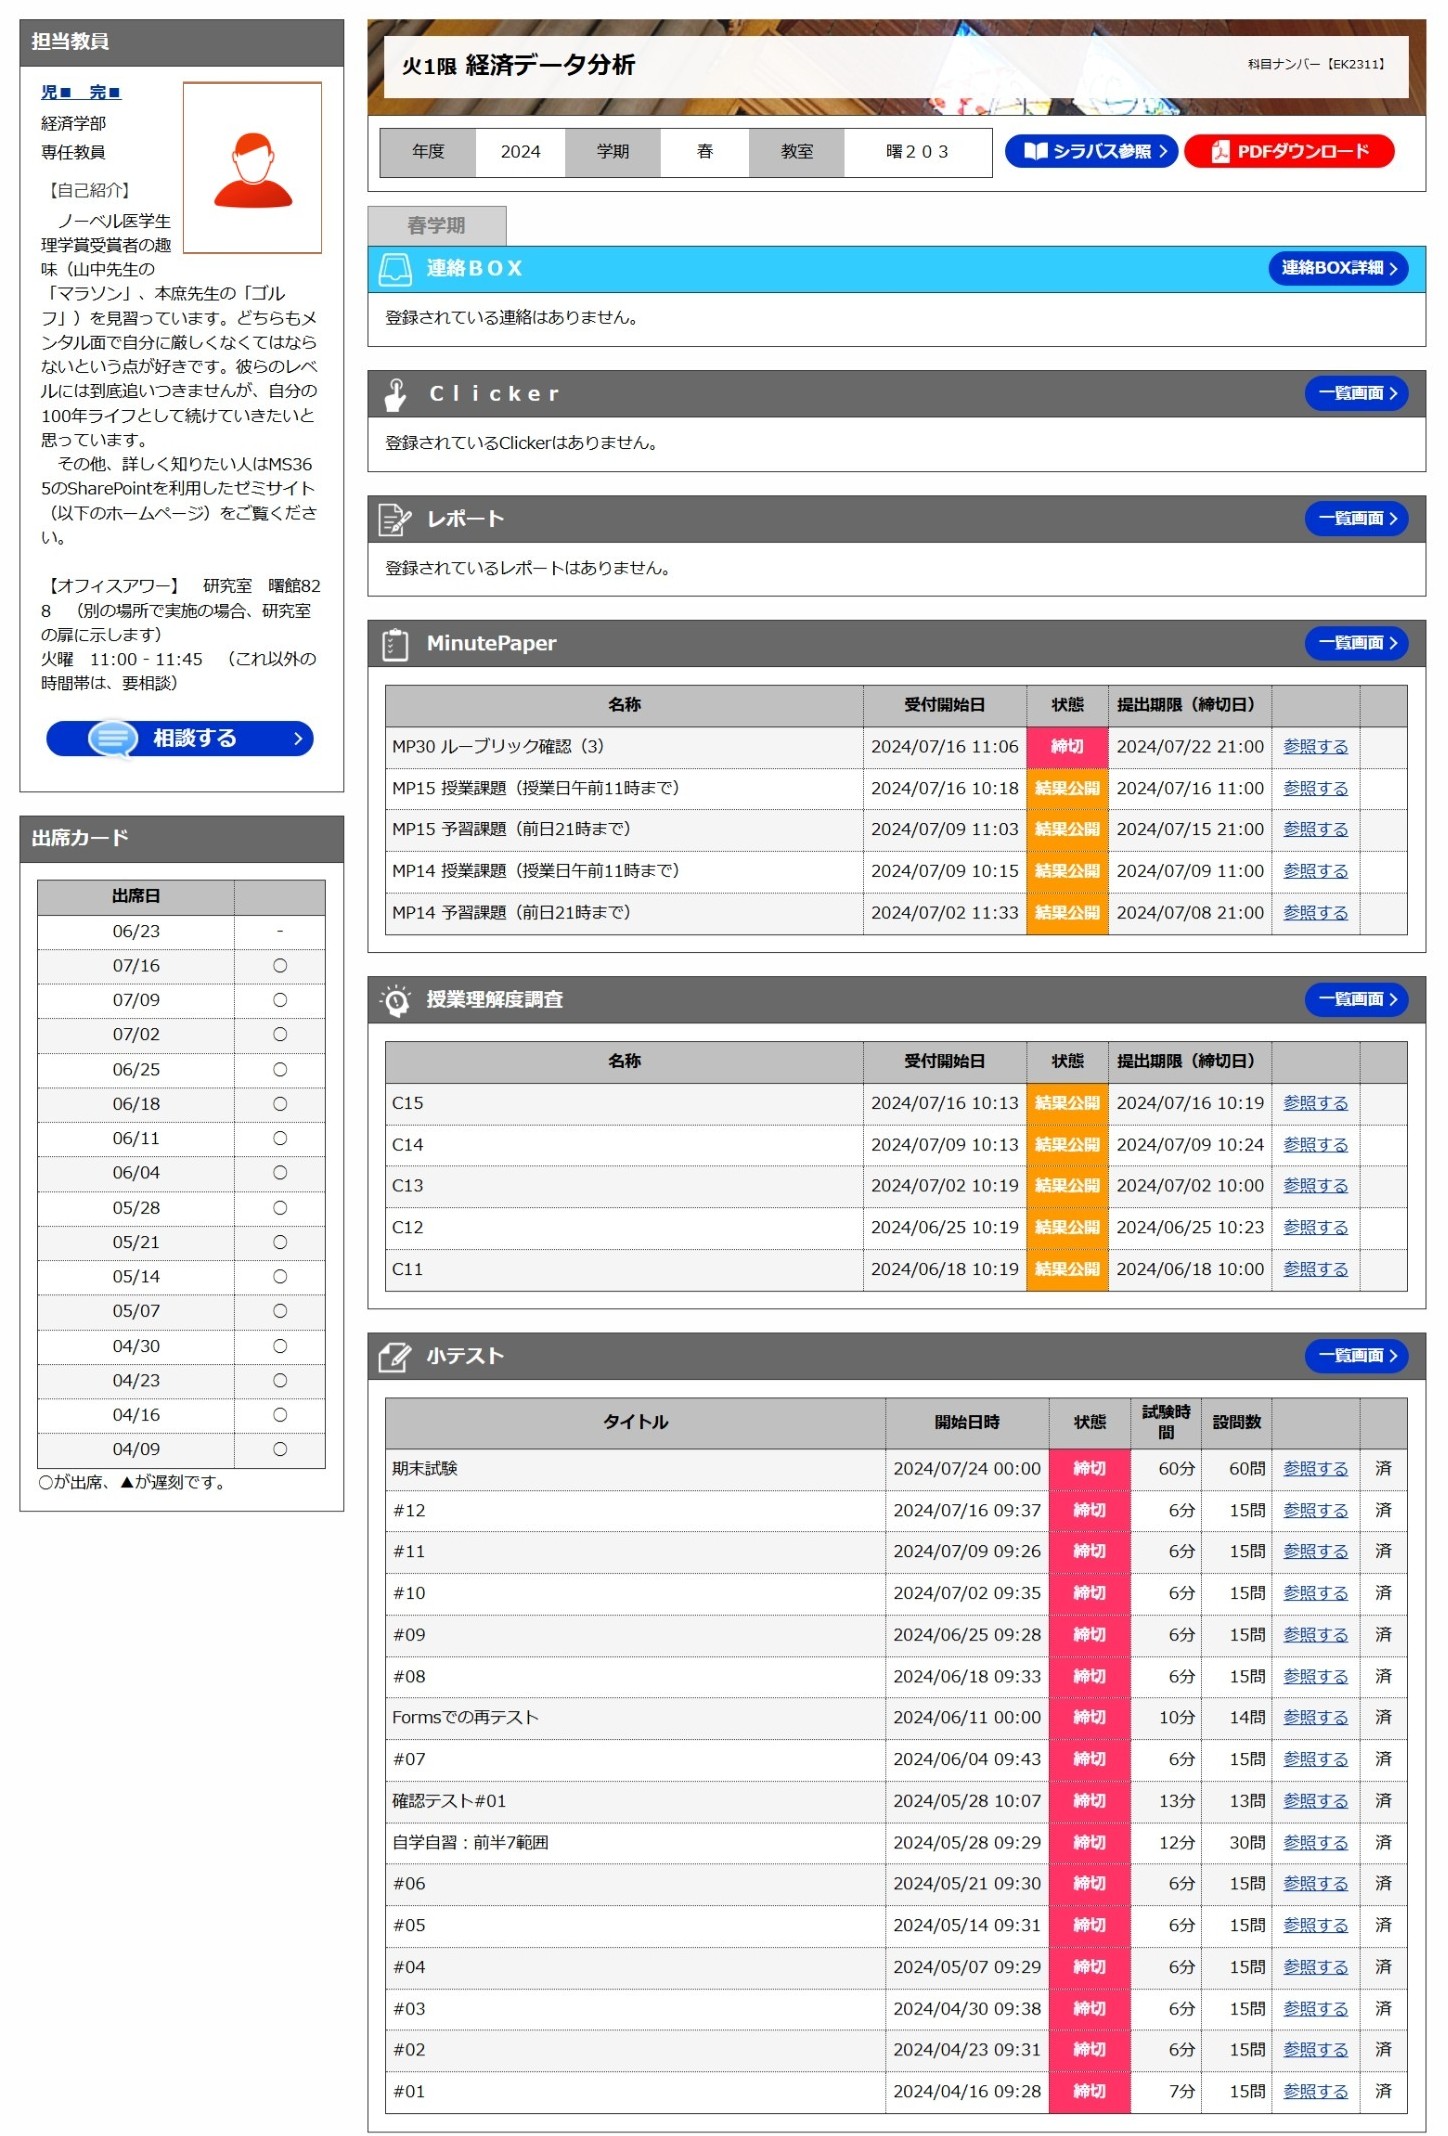Click the 07/16 attendance circle mark
Screen dimensions: 1448x2136
click(x=280, y=966)
